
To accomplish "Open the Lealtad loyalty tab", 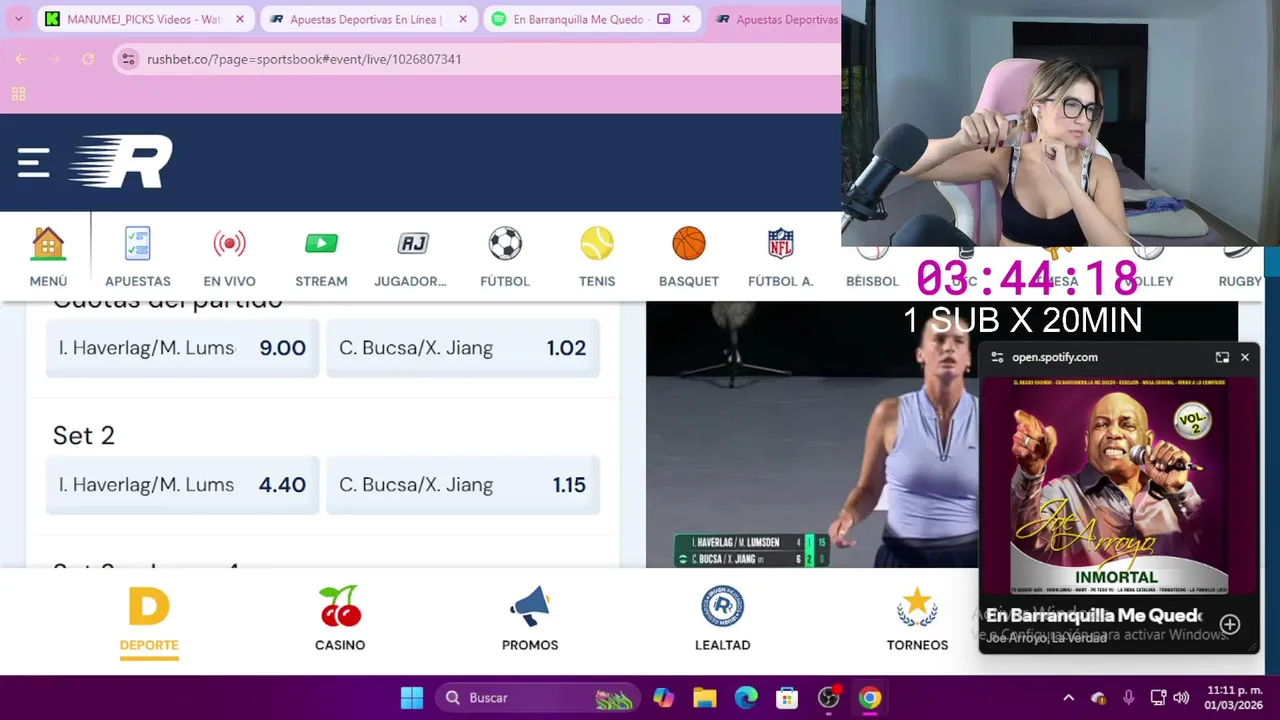I will (x=722, y=620).
